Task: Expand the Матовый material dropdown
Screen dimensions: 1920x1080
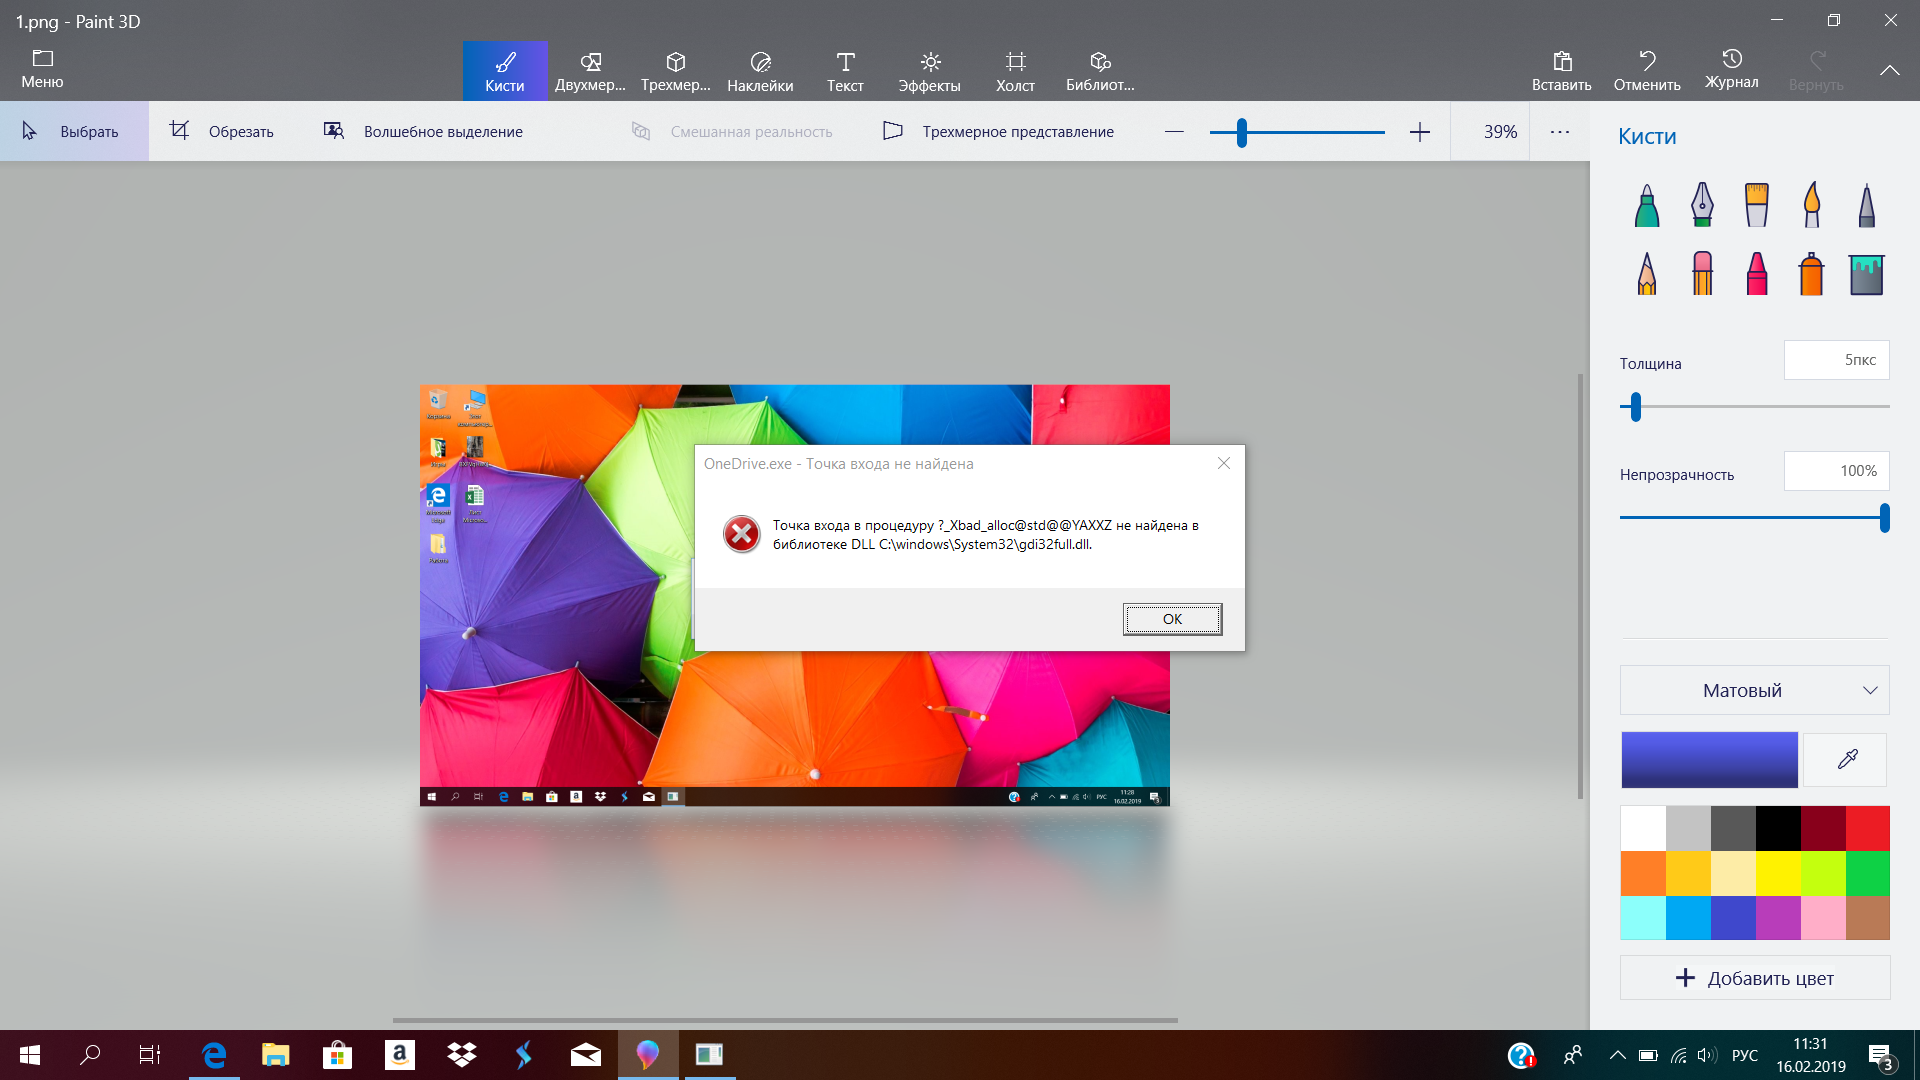Action: (x=1755, y=690)
